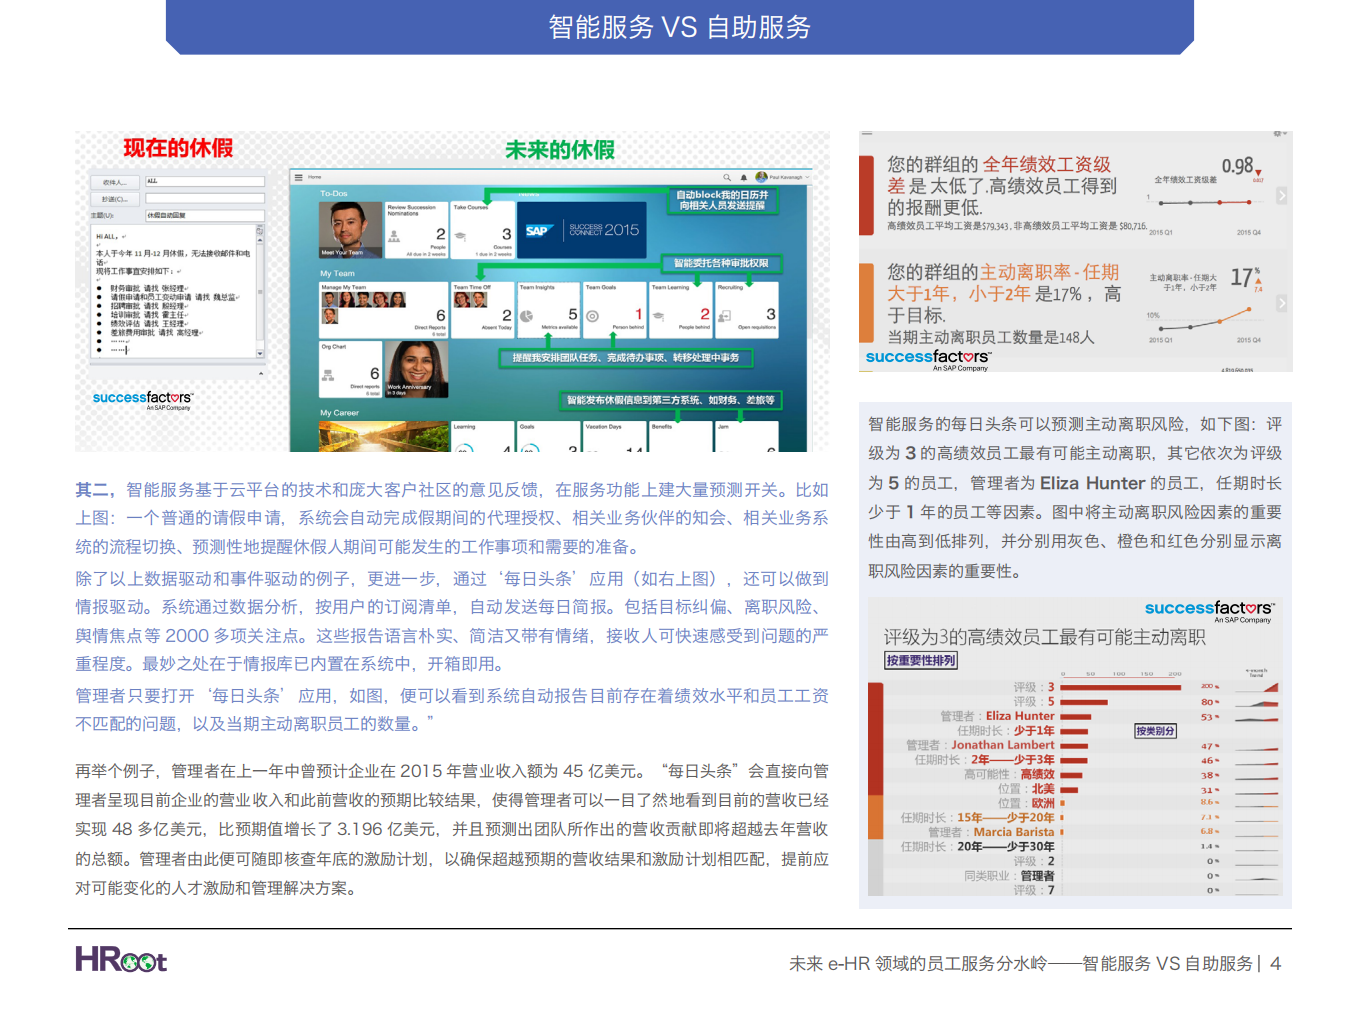This screenshot has height=1020, width=1360.
Task: Click the search magnifier icon
Action: (x=727, y=177)
